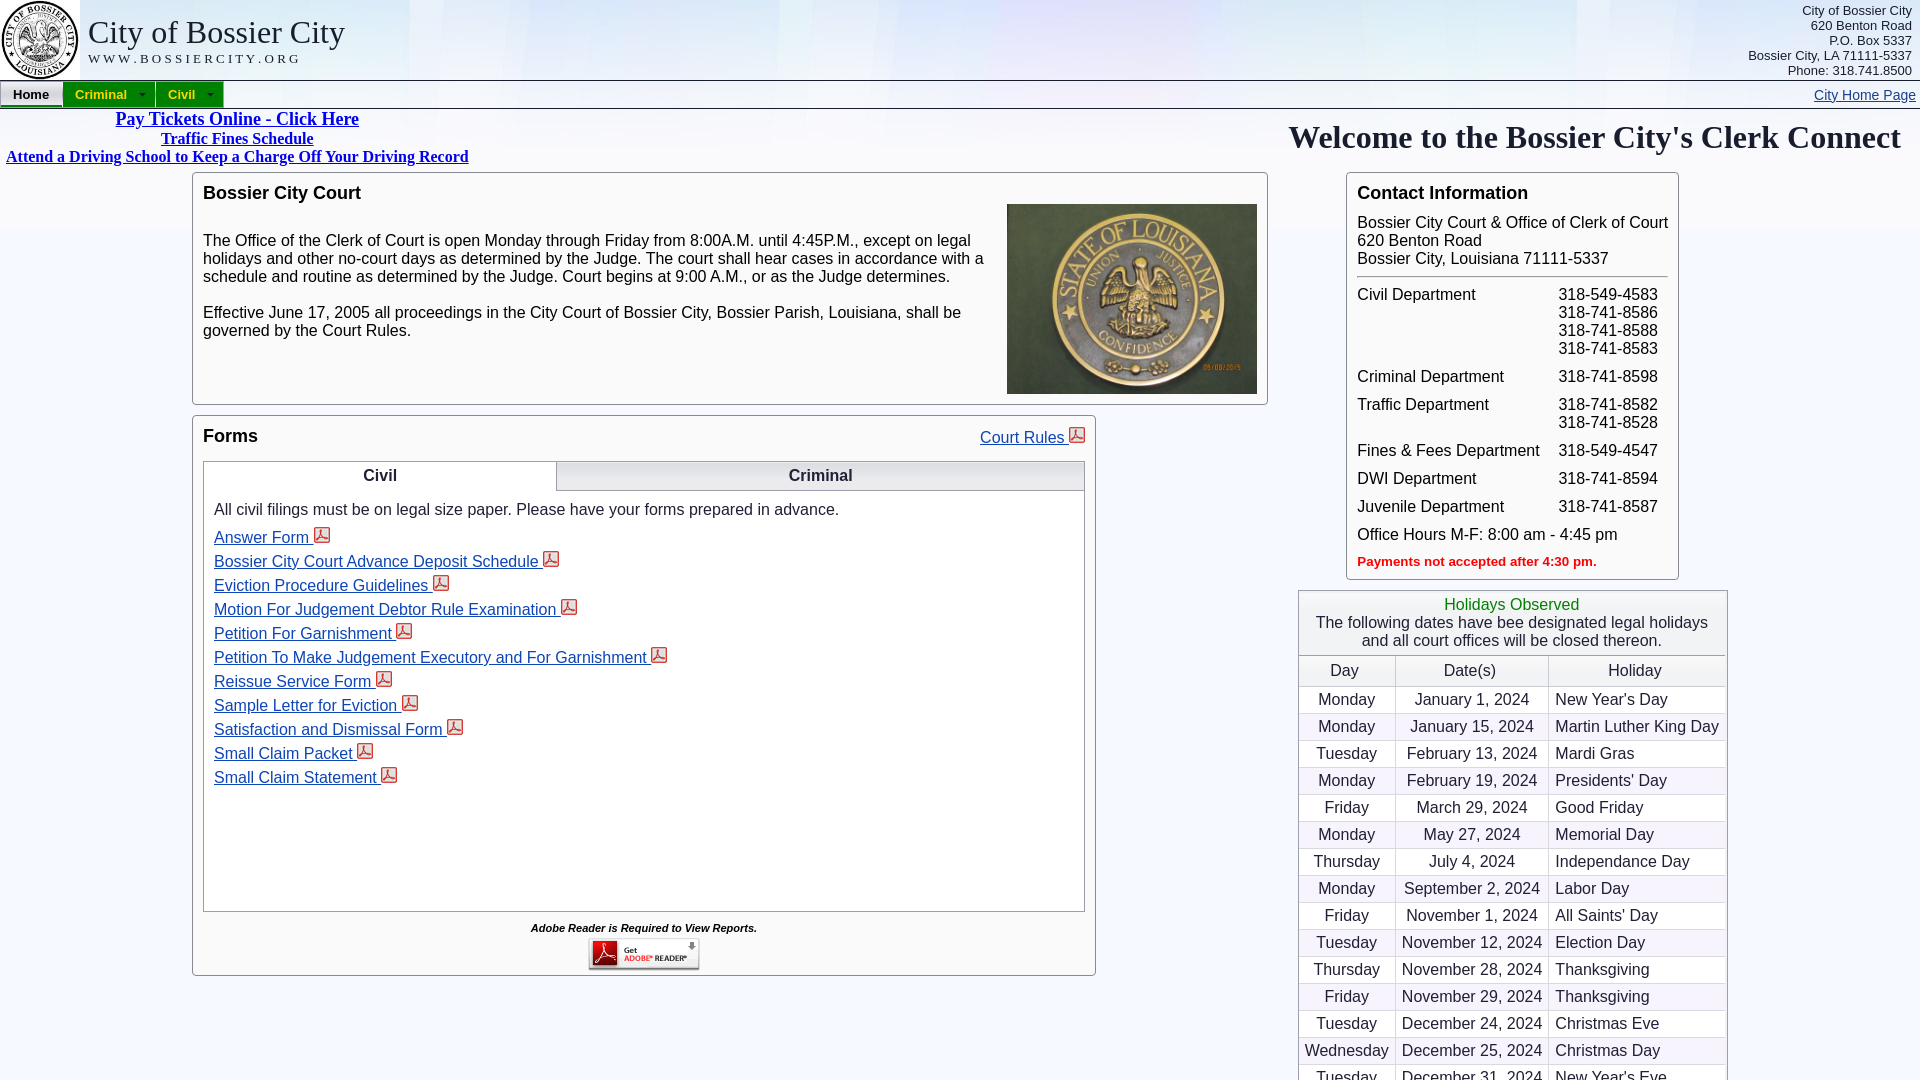Click the PDF icon beside Motion For Judgement Debtor Rule Examination
The image size is (1920, 1080).
(569, 607)
